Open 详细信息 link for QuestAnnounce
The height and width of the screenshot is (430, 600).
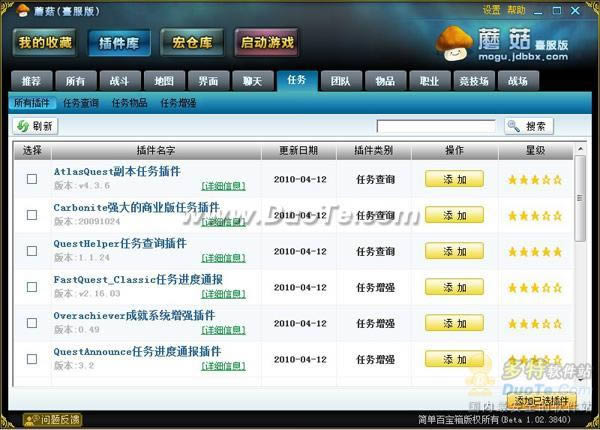223,366
